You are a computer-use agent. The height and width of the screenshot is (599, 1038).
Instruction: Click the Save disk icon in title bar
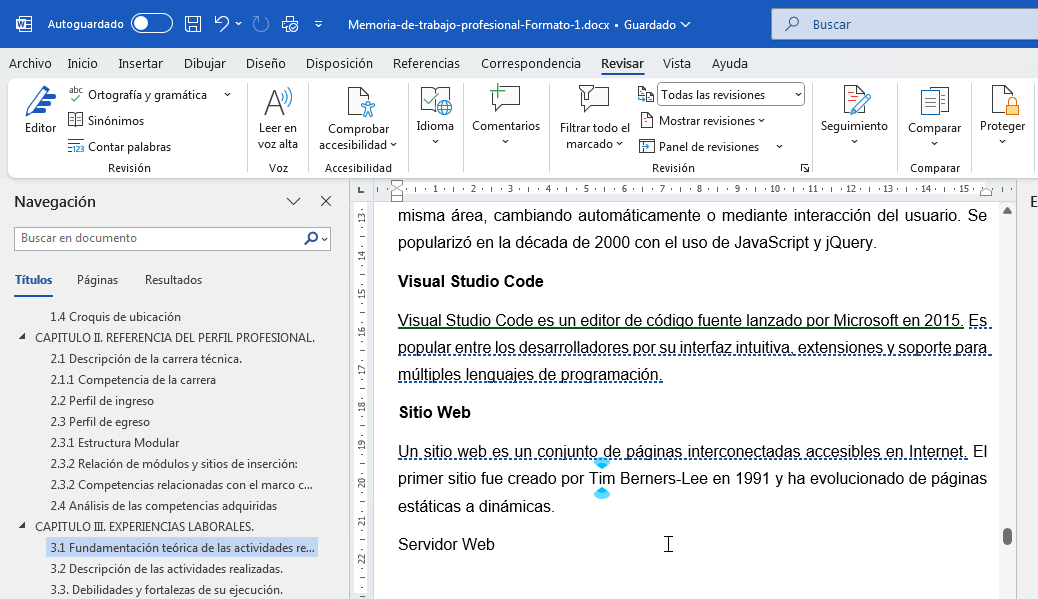(194, 24)
